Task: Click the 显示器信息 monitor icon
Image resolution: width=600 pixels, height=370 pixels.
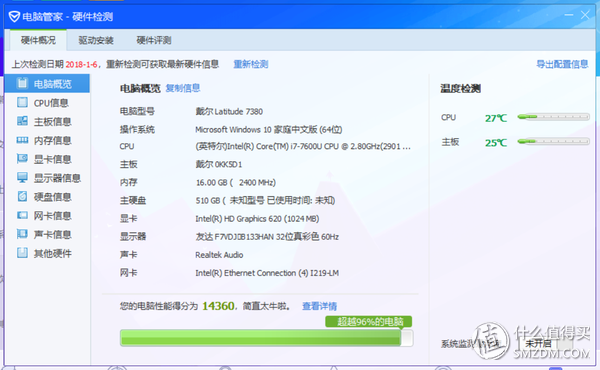Action: (x=22, y=178)
